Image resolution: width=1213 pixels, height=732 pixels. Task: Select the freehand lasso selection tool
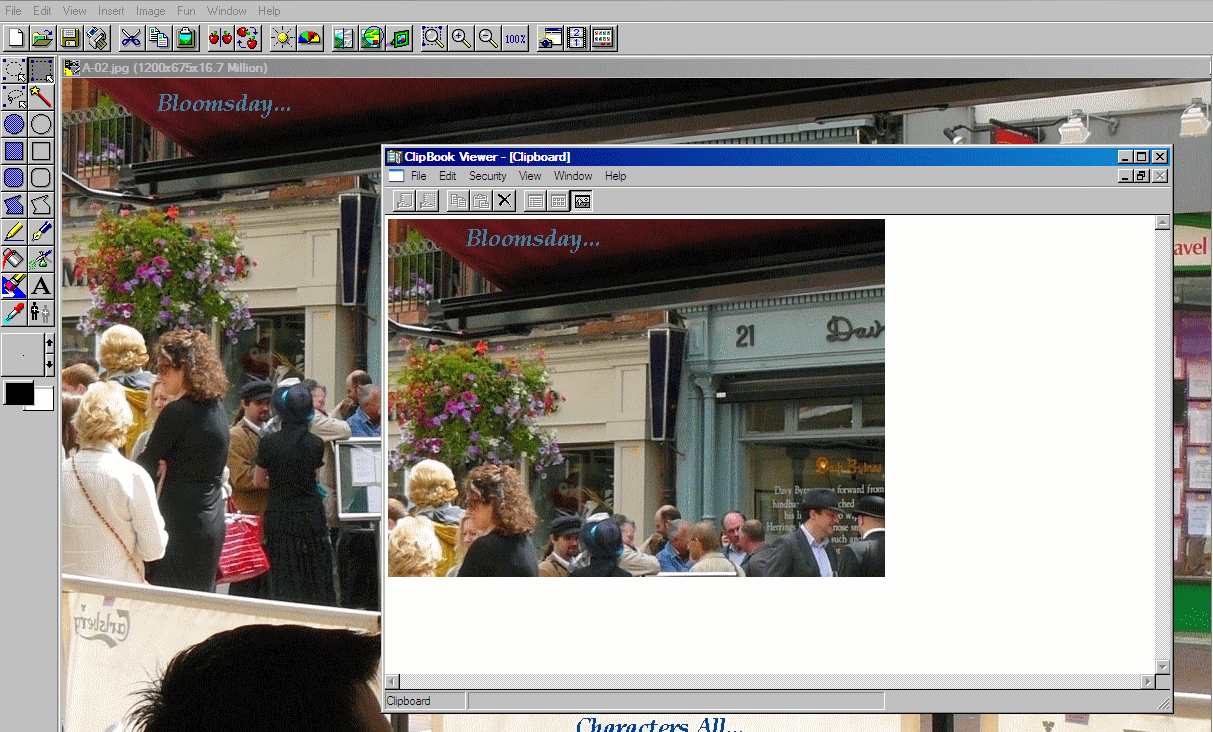(x=14, y=97)
